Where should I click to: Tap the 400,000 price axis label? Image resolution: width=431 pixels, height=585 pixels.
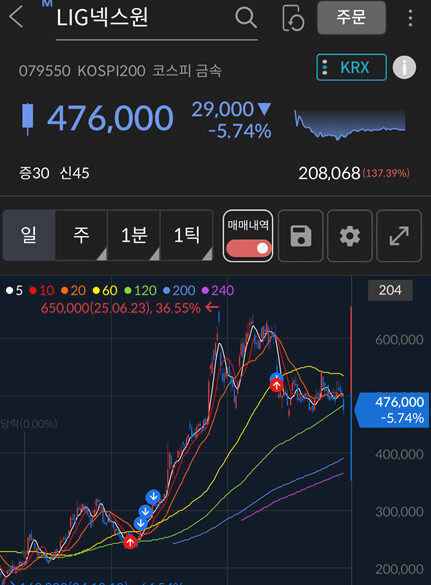coord(399,454)
